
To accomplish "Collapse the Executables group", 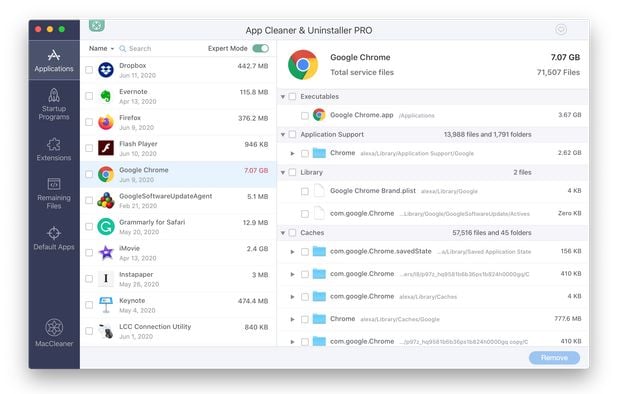I will tap(283, 97).
